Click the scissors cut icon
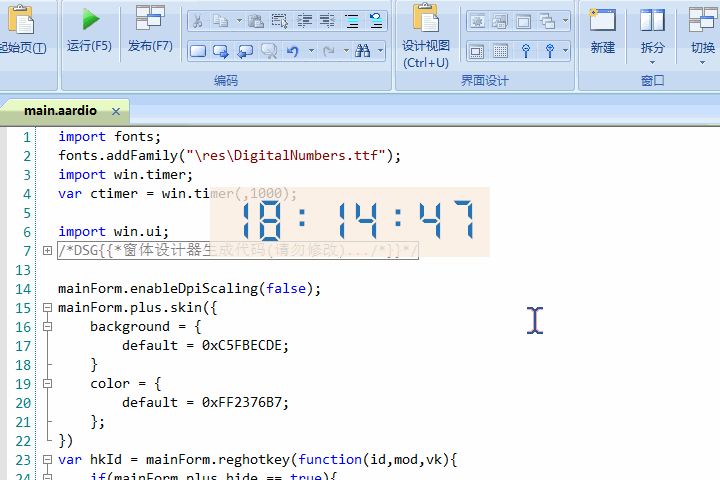The image size is (720, 480). [x=198, y=20]
